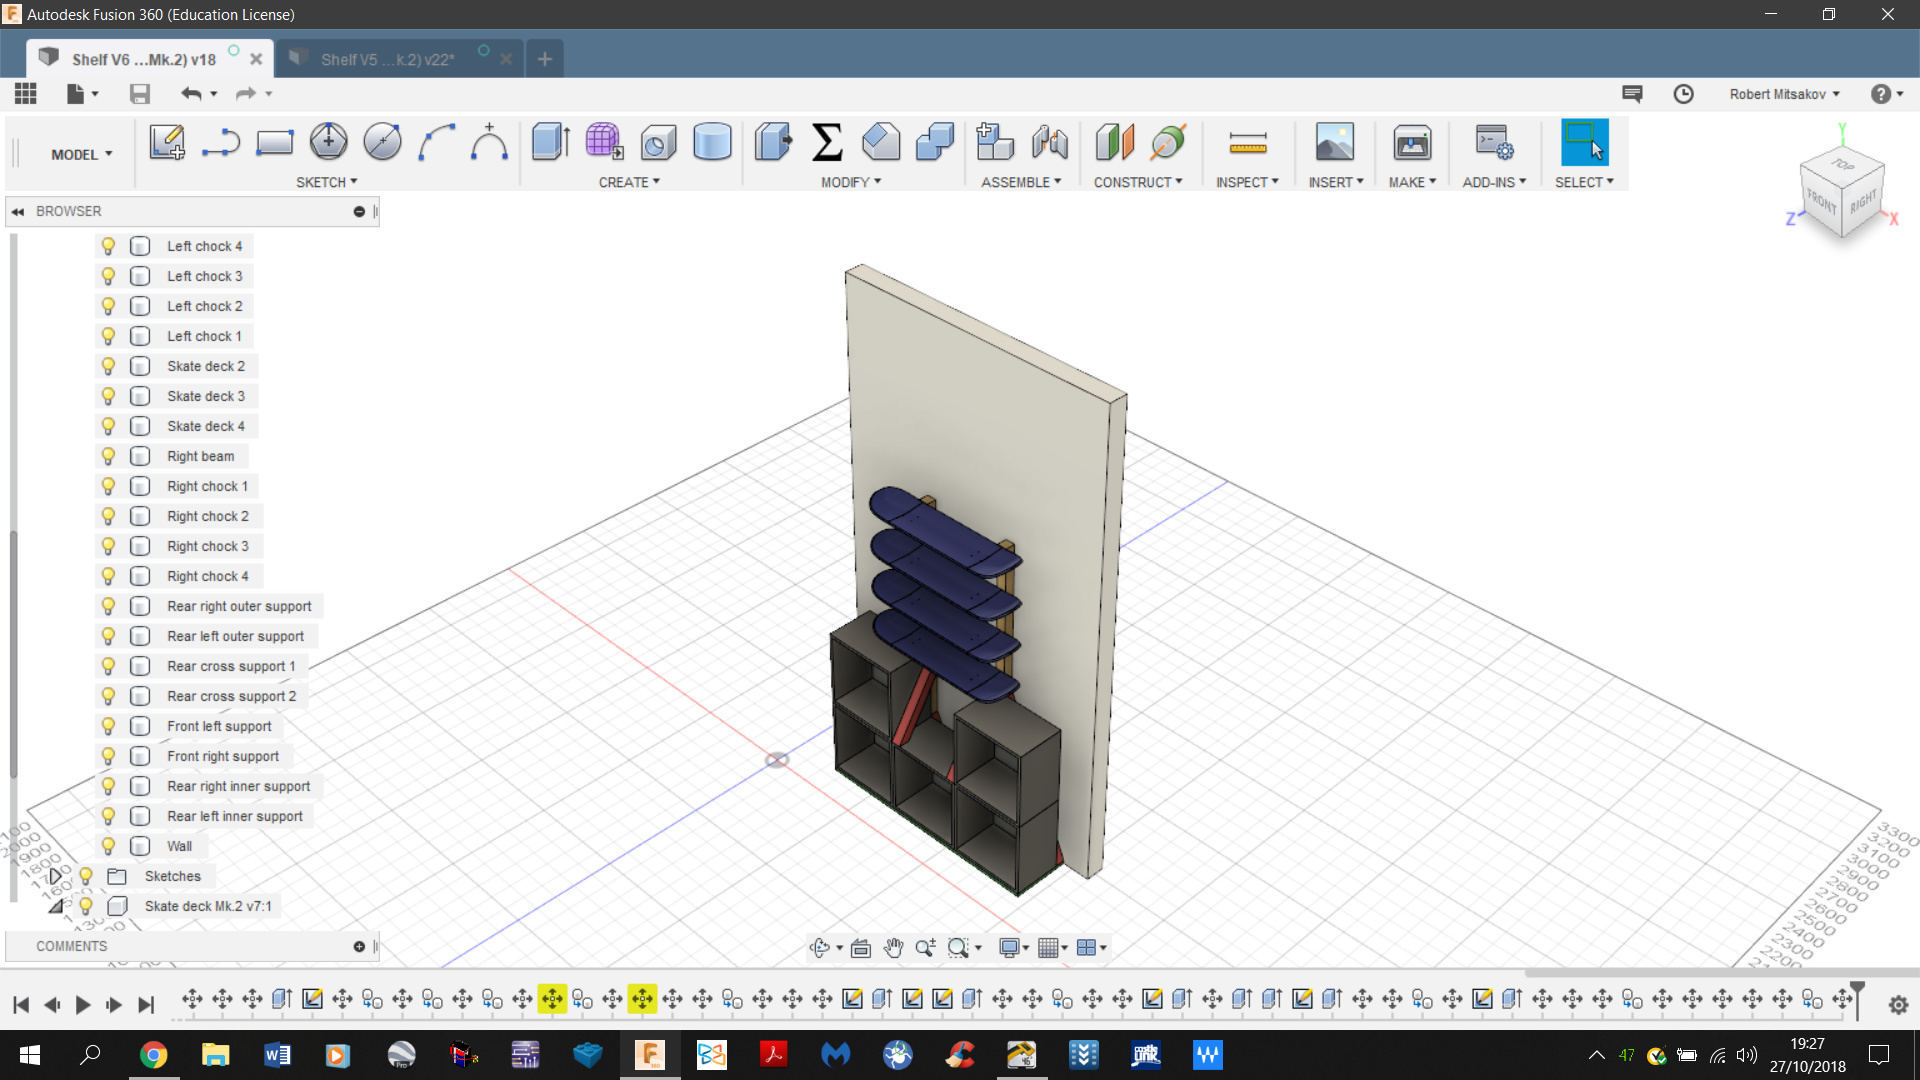Viewport: 1920px width, 1080px height.
Task: Choose the New Component assemble tool
Action: 995,142
